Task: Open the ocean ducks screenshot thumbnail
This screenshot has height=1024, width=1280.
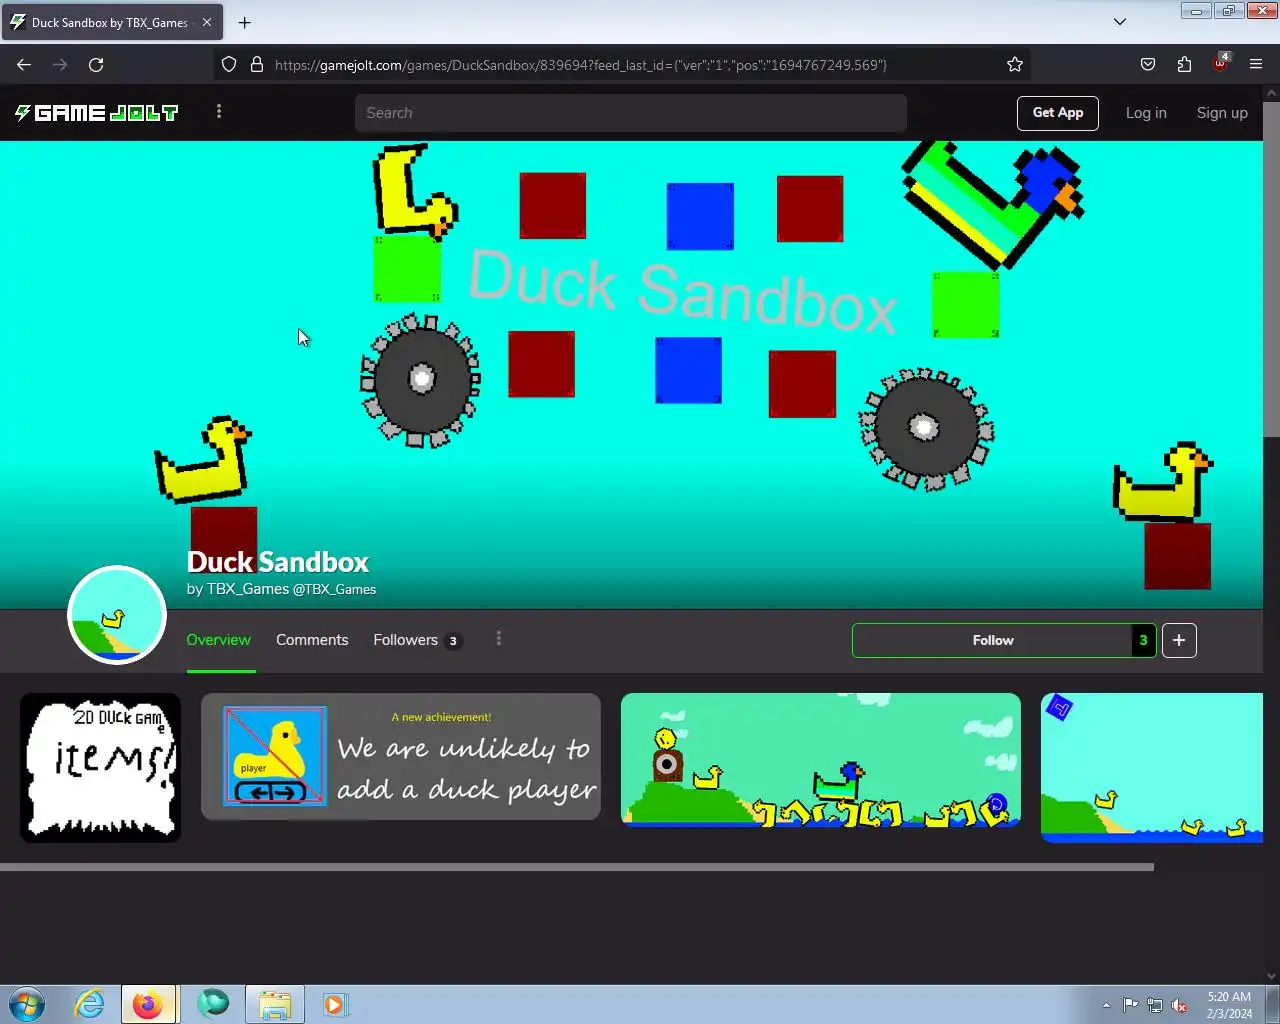Action: [1152, 768]
